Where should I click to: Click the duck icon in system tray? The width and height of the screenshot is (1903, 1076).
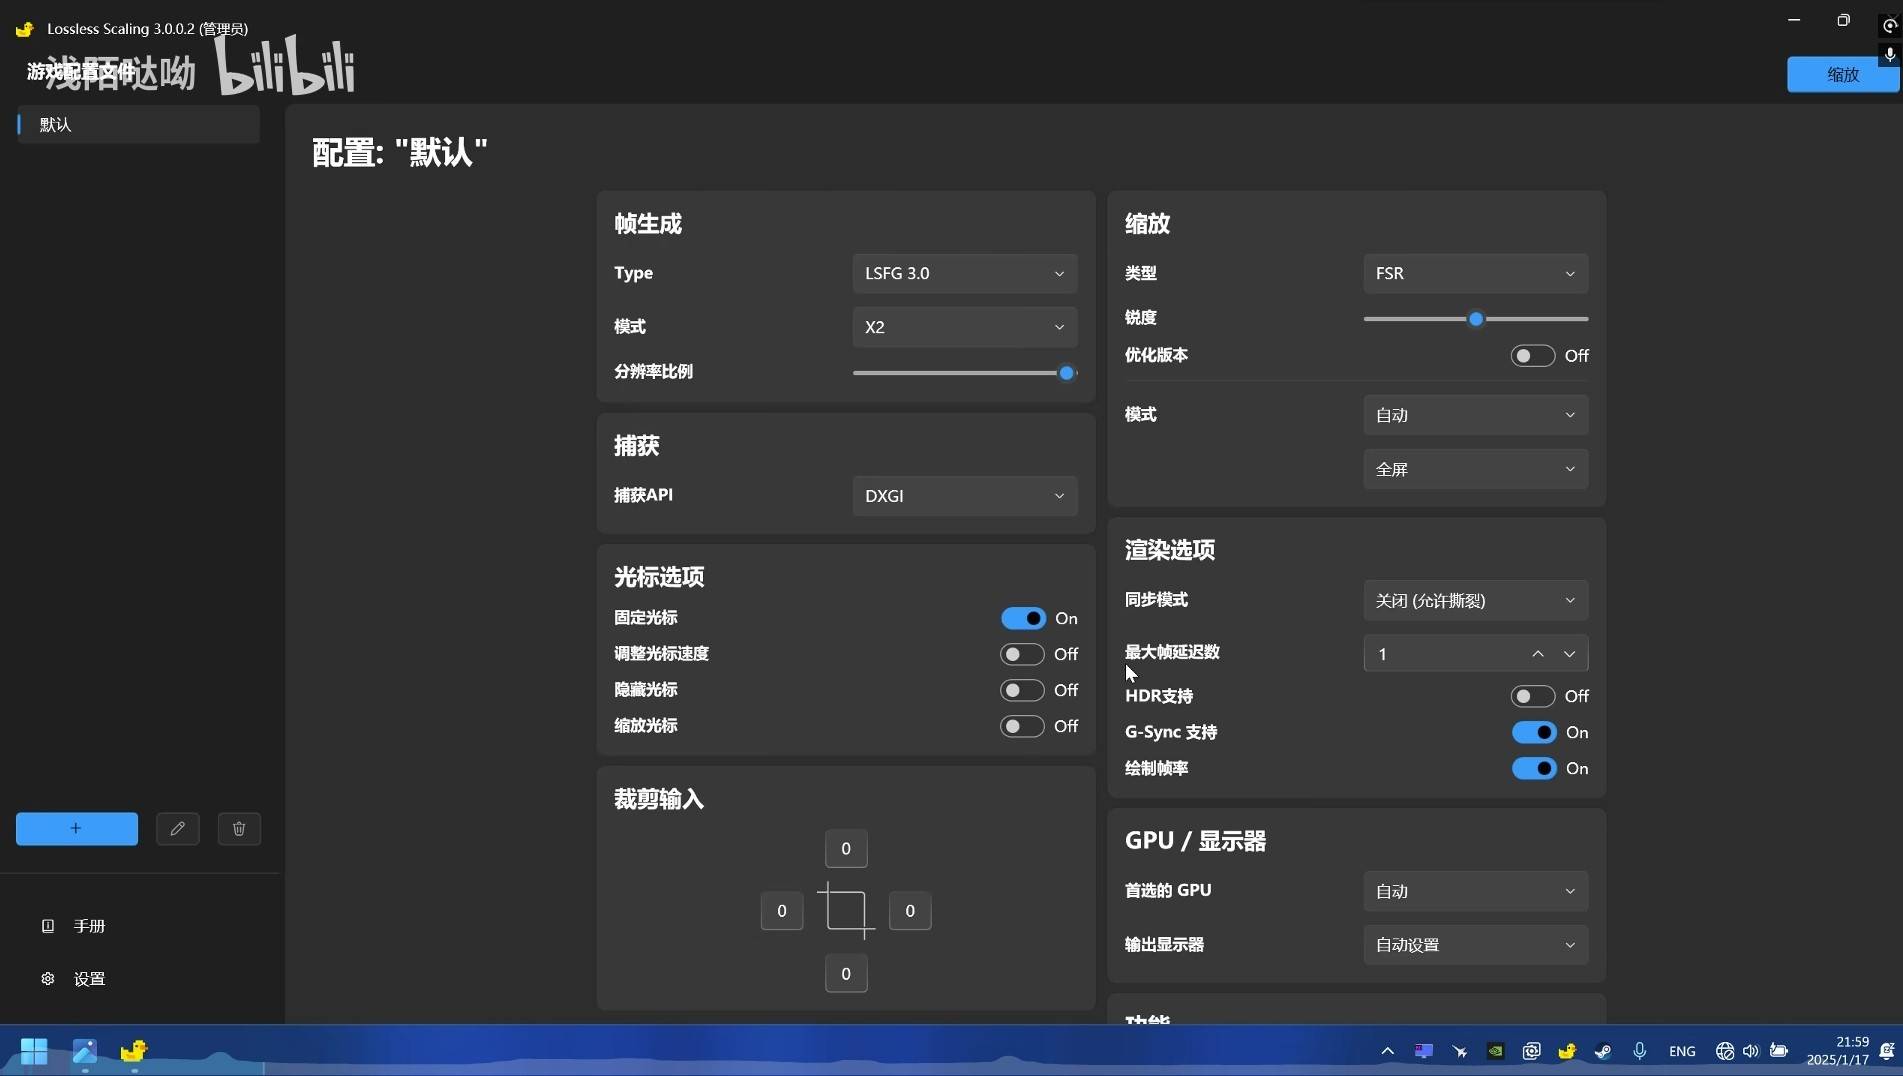pyautogui.click(x=1566, y=1051)
